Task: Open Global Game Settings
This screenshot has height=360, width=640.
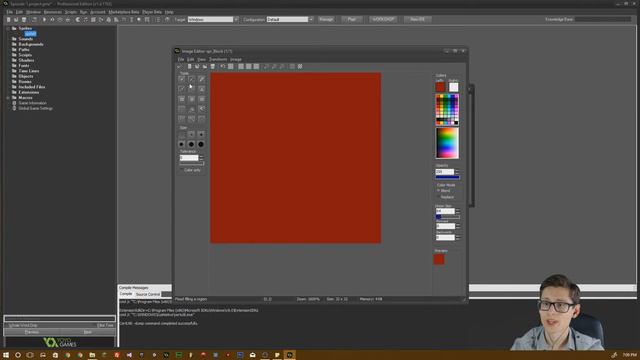Action: click(35, 108)
